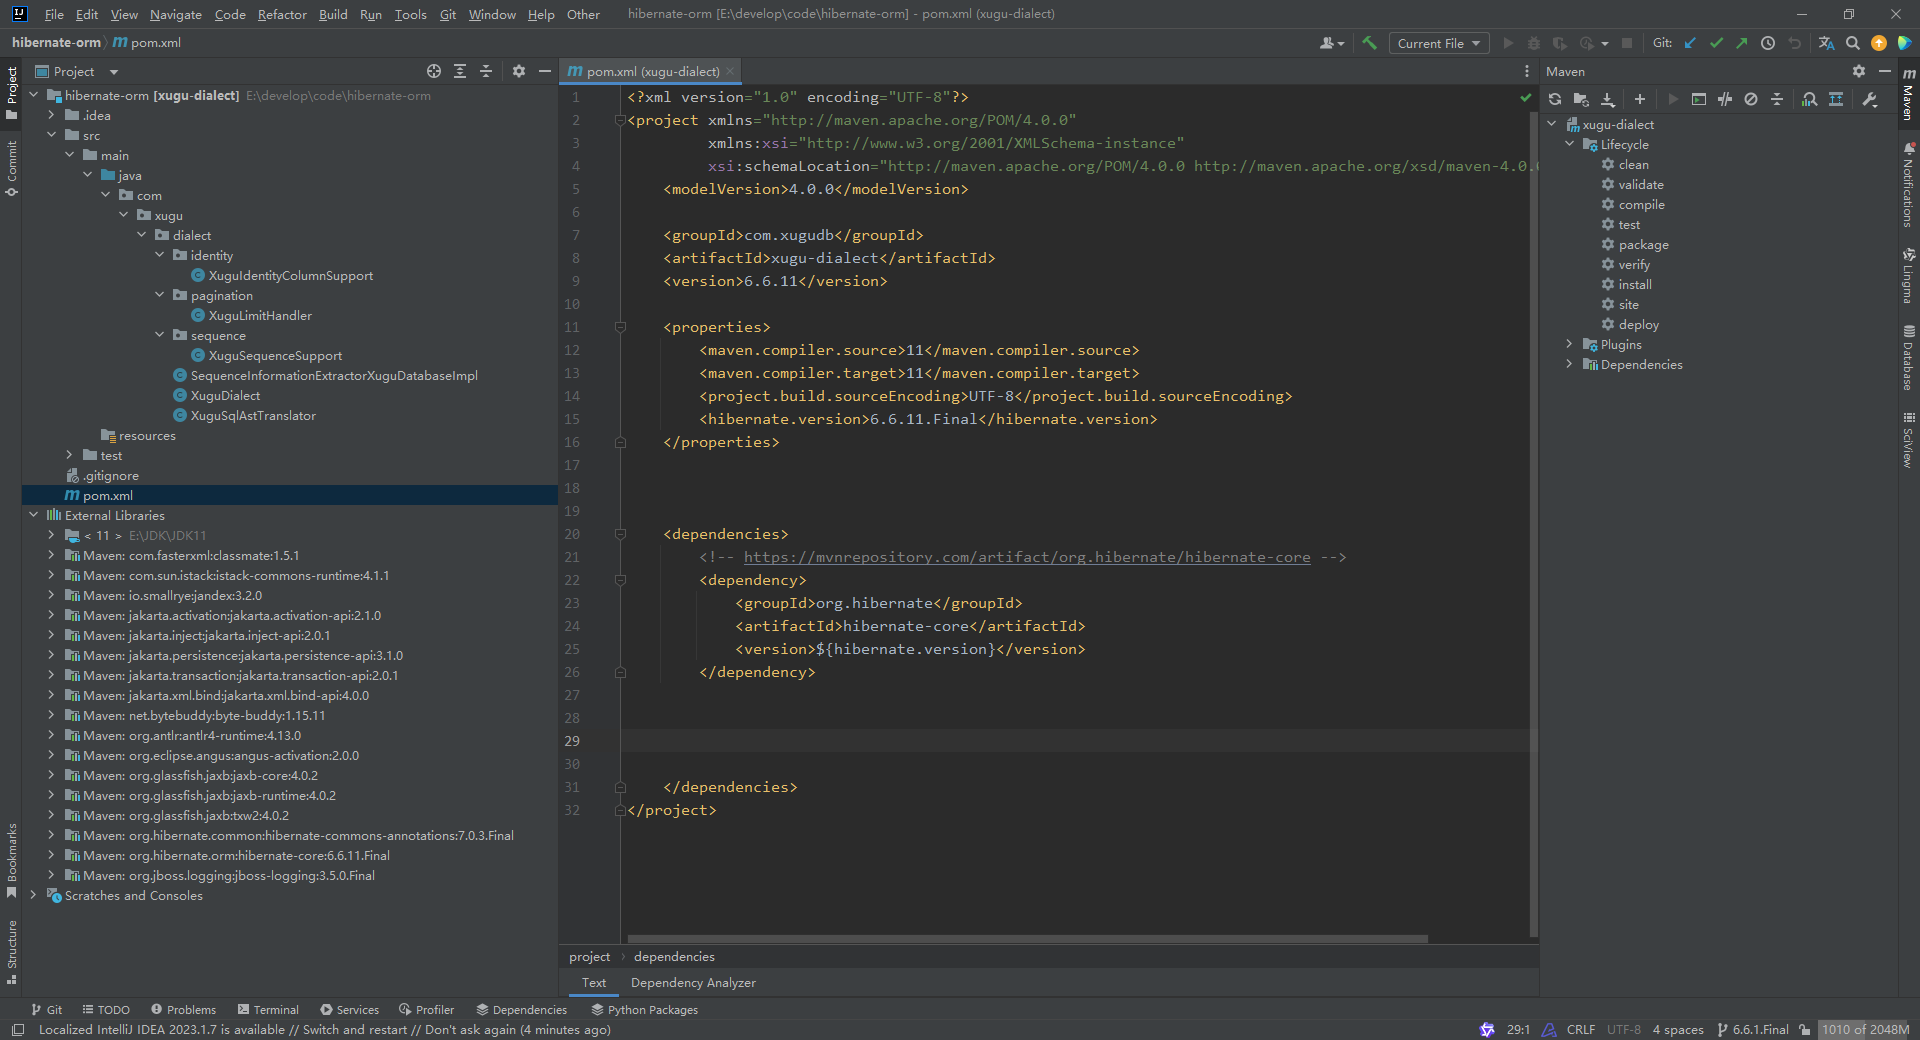Toggle Skip Tests mode in Maven
Viewport: 1920px width, 1040px height.
1751,99
